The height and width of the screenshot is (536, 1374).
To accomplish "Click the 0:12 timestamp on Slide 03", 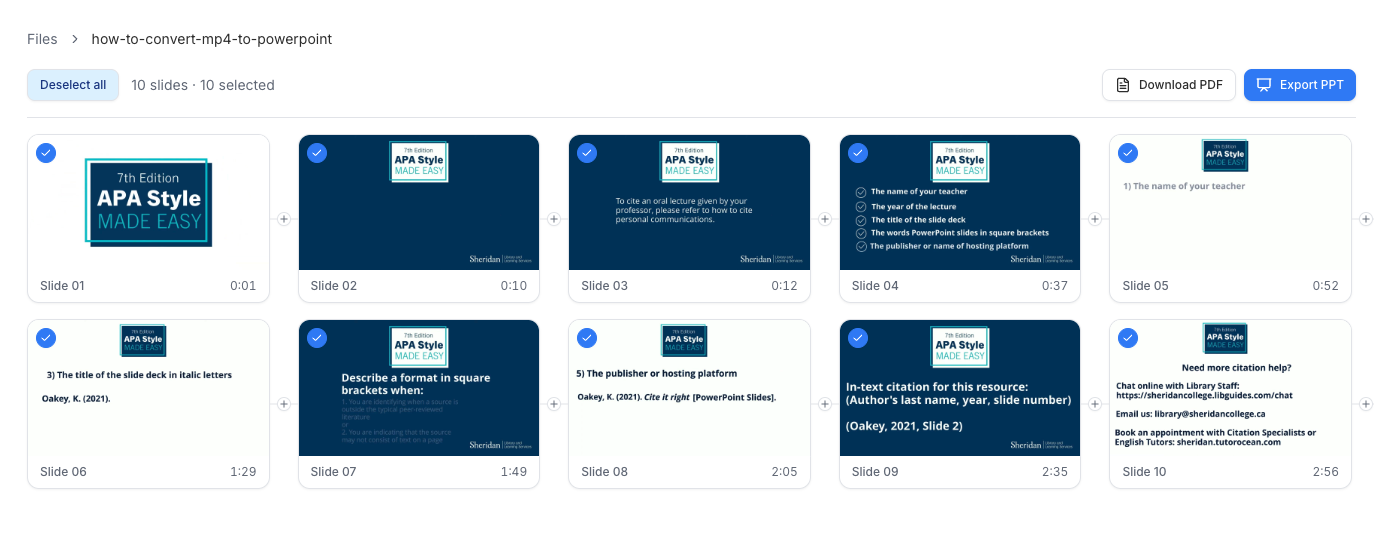I will (784, 286).
